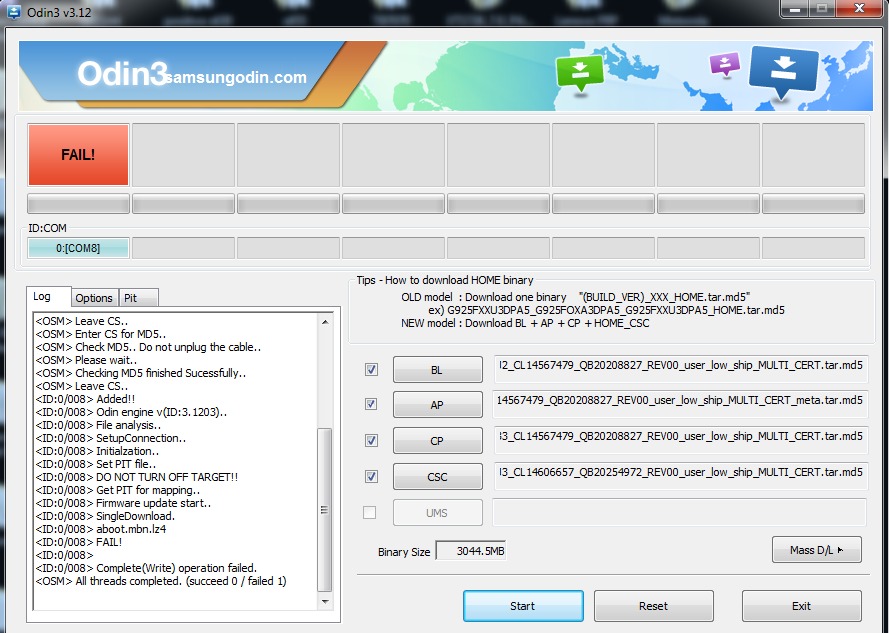This screenshot has height=633, width=889.
Task: Click the 'Tips - How to download HOME binary' heading
Action: click(445, 280)
